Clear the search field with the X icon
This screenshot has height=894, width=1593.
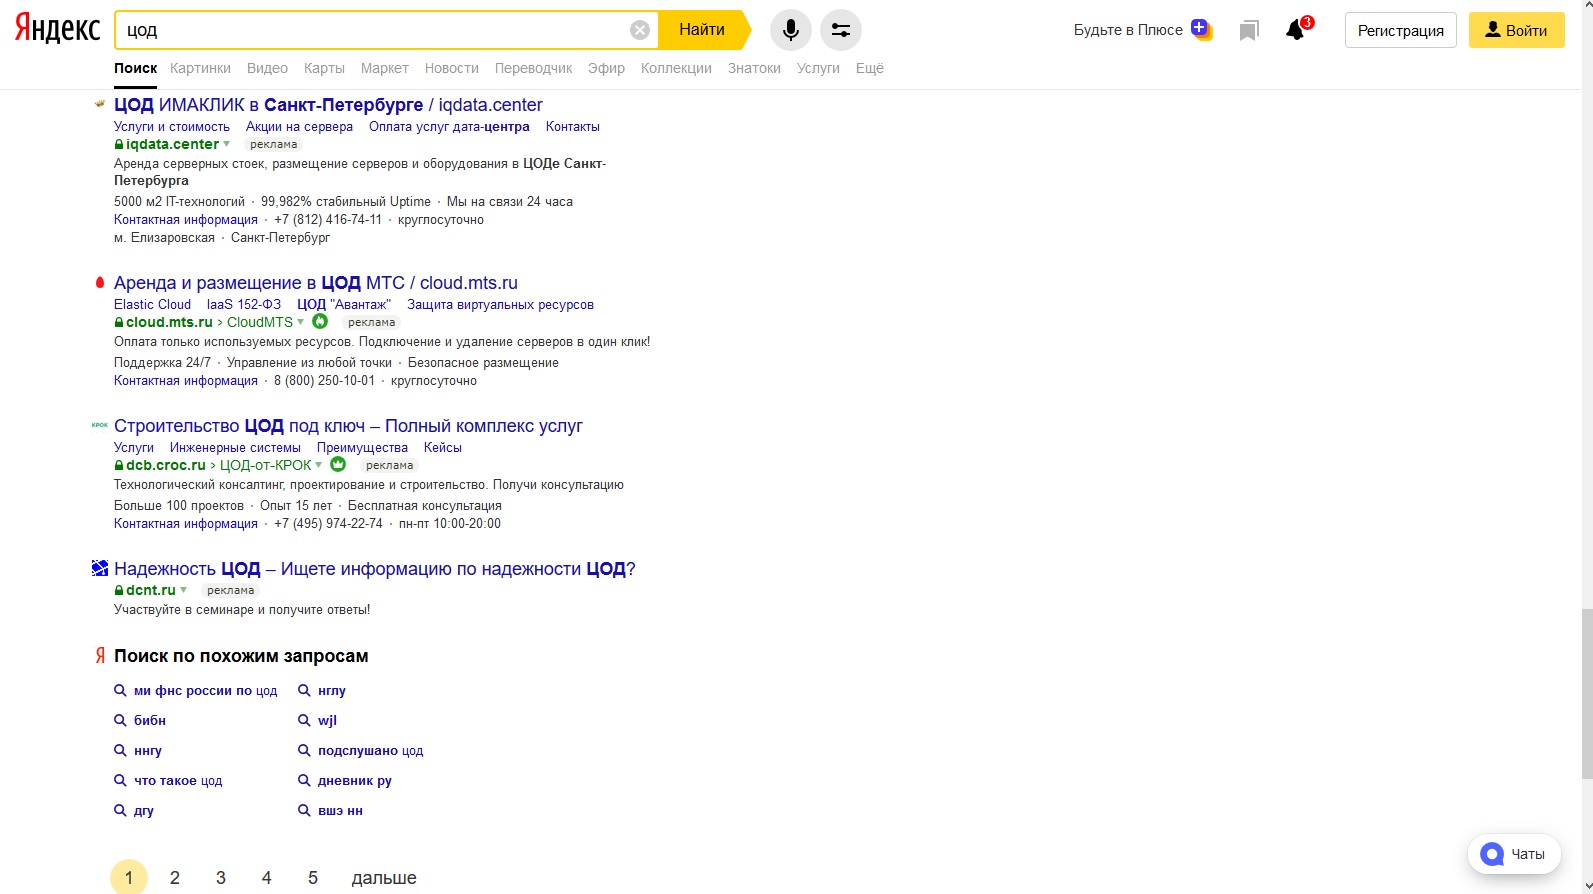click(x=640, y=30)
